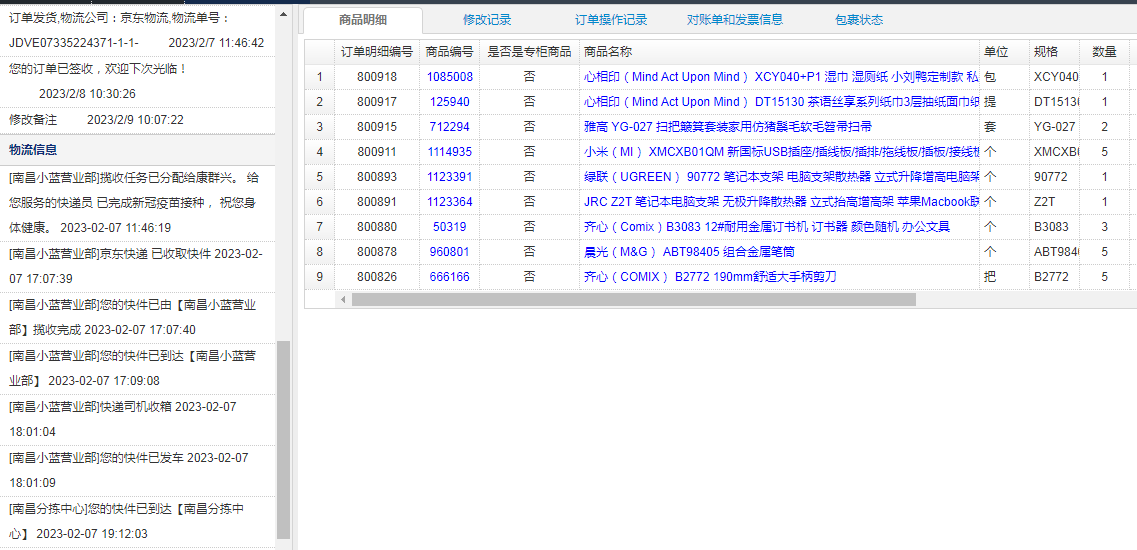Open 雅高 YG-027 扫把簸箕 product link
This screenshot has width=1137, height=550.
coord(728,127)
